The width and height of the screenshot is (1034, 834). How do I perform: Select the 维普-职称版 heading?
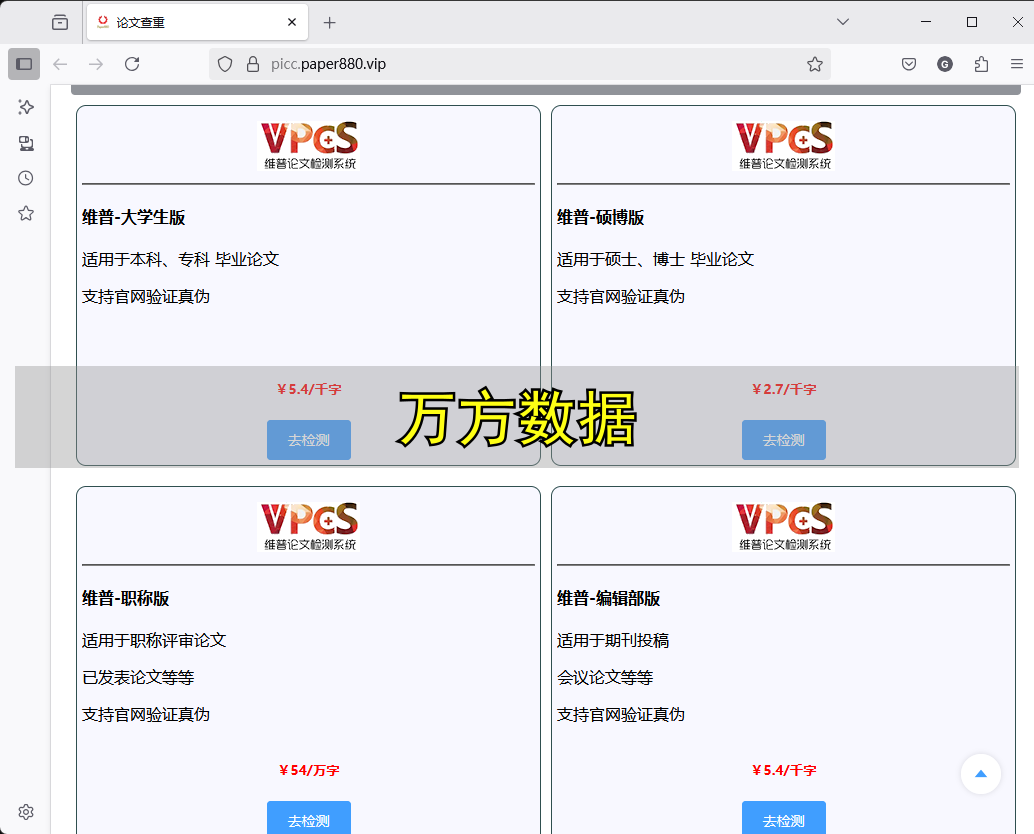pos(126,599)
